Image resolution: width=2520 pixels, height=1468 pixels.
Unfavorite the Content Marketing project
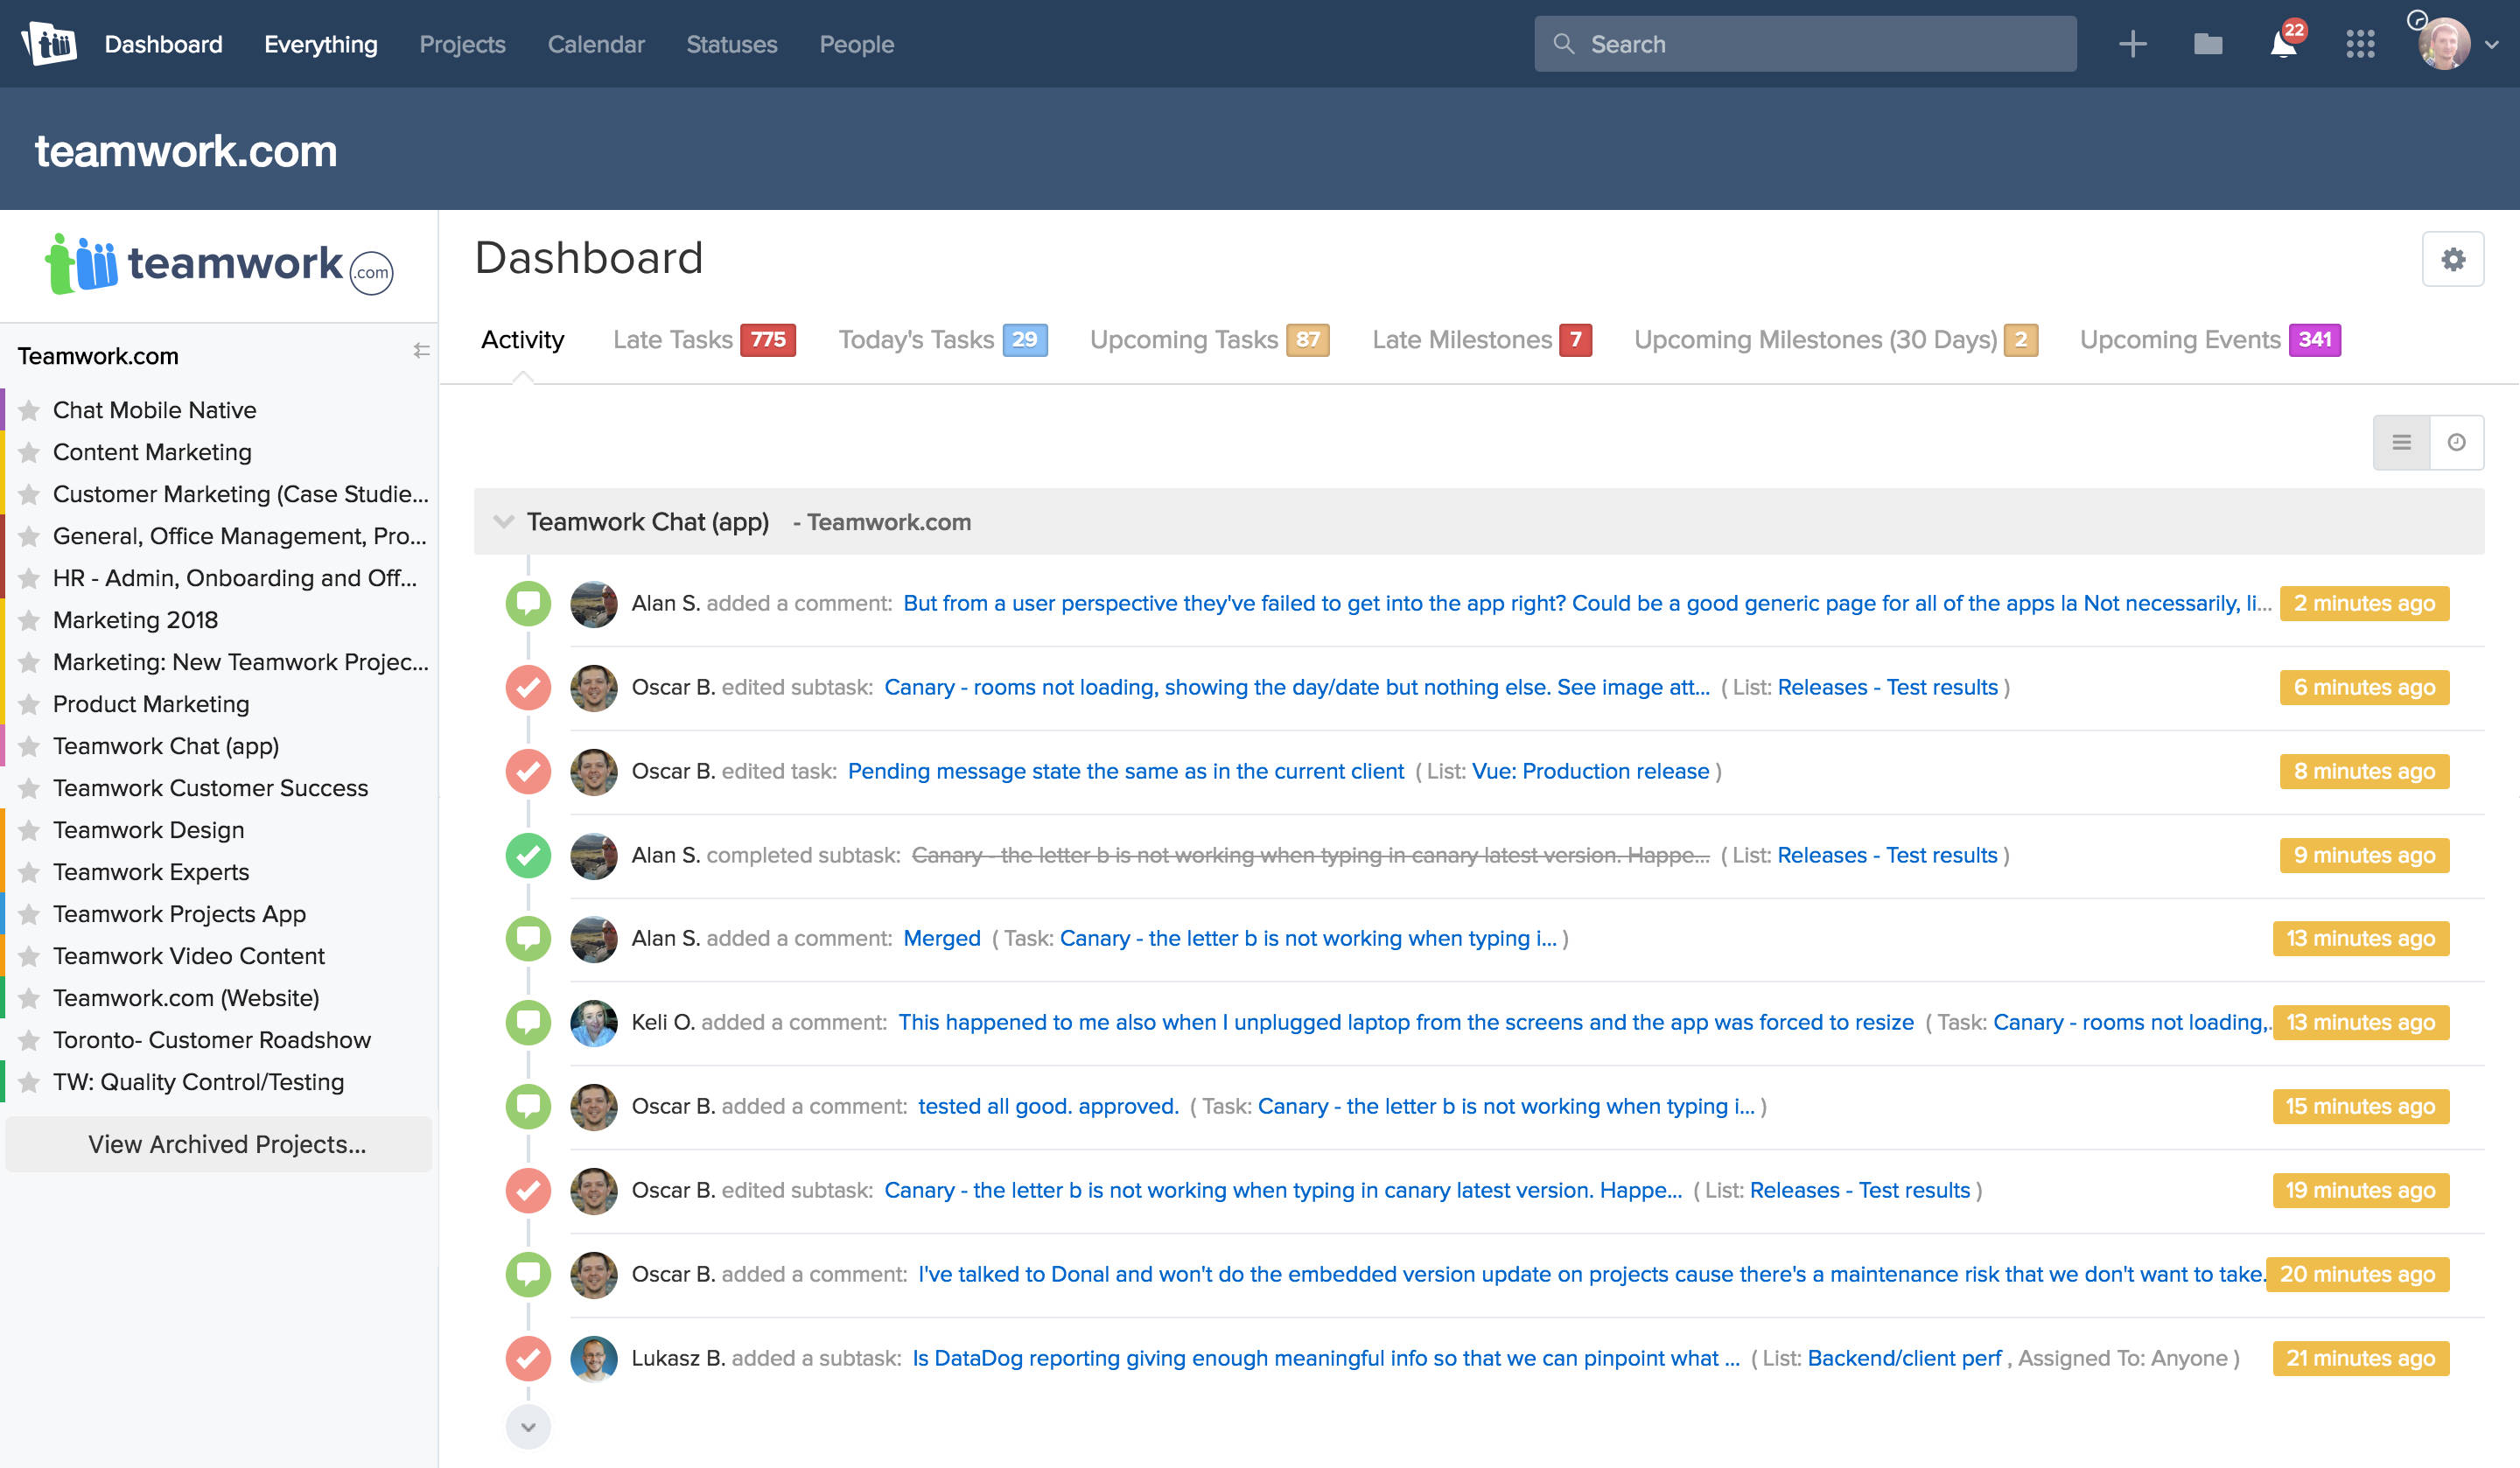point(28,452)
